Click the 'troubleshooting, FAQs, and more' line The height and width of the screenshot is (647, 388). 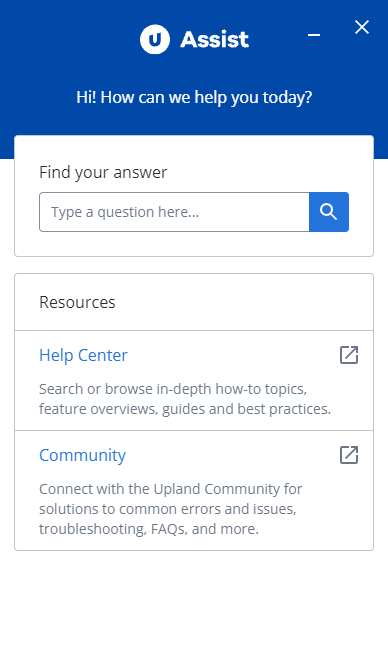click(x=149, y=529)
